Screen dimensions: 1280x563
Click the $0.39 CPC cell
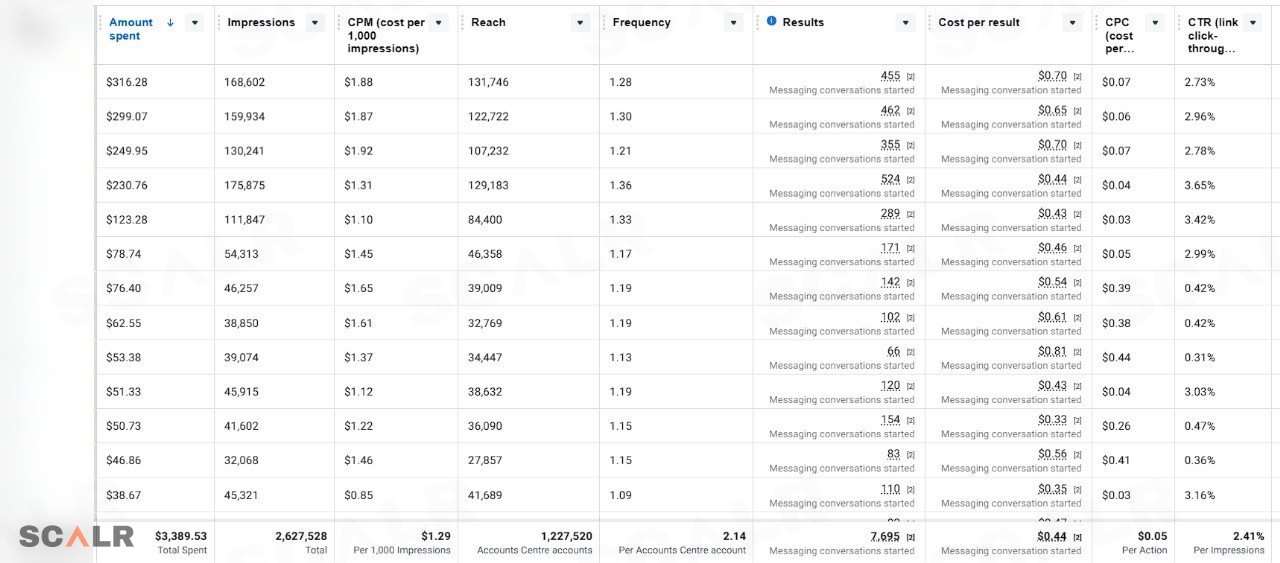point(1116,288)
